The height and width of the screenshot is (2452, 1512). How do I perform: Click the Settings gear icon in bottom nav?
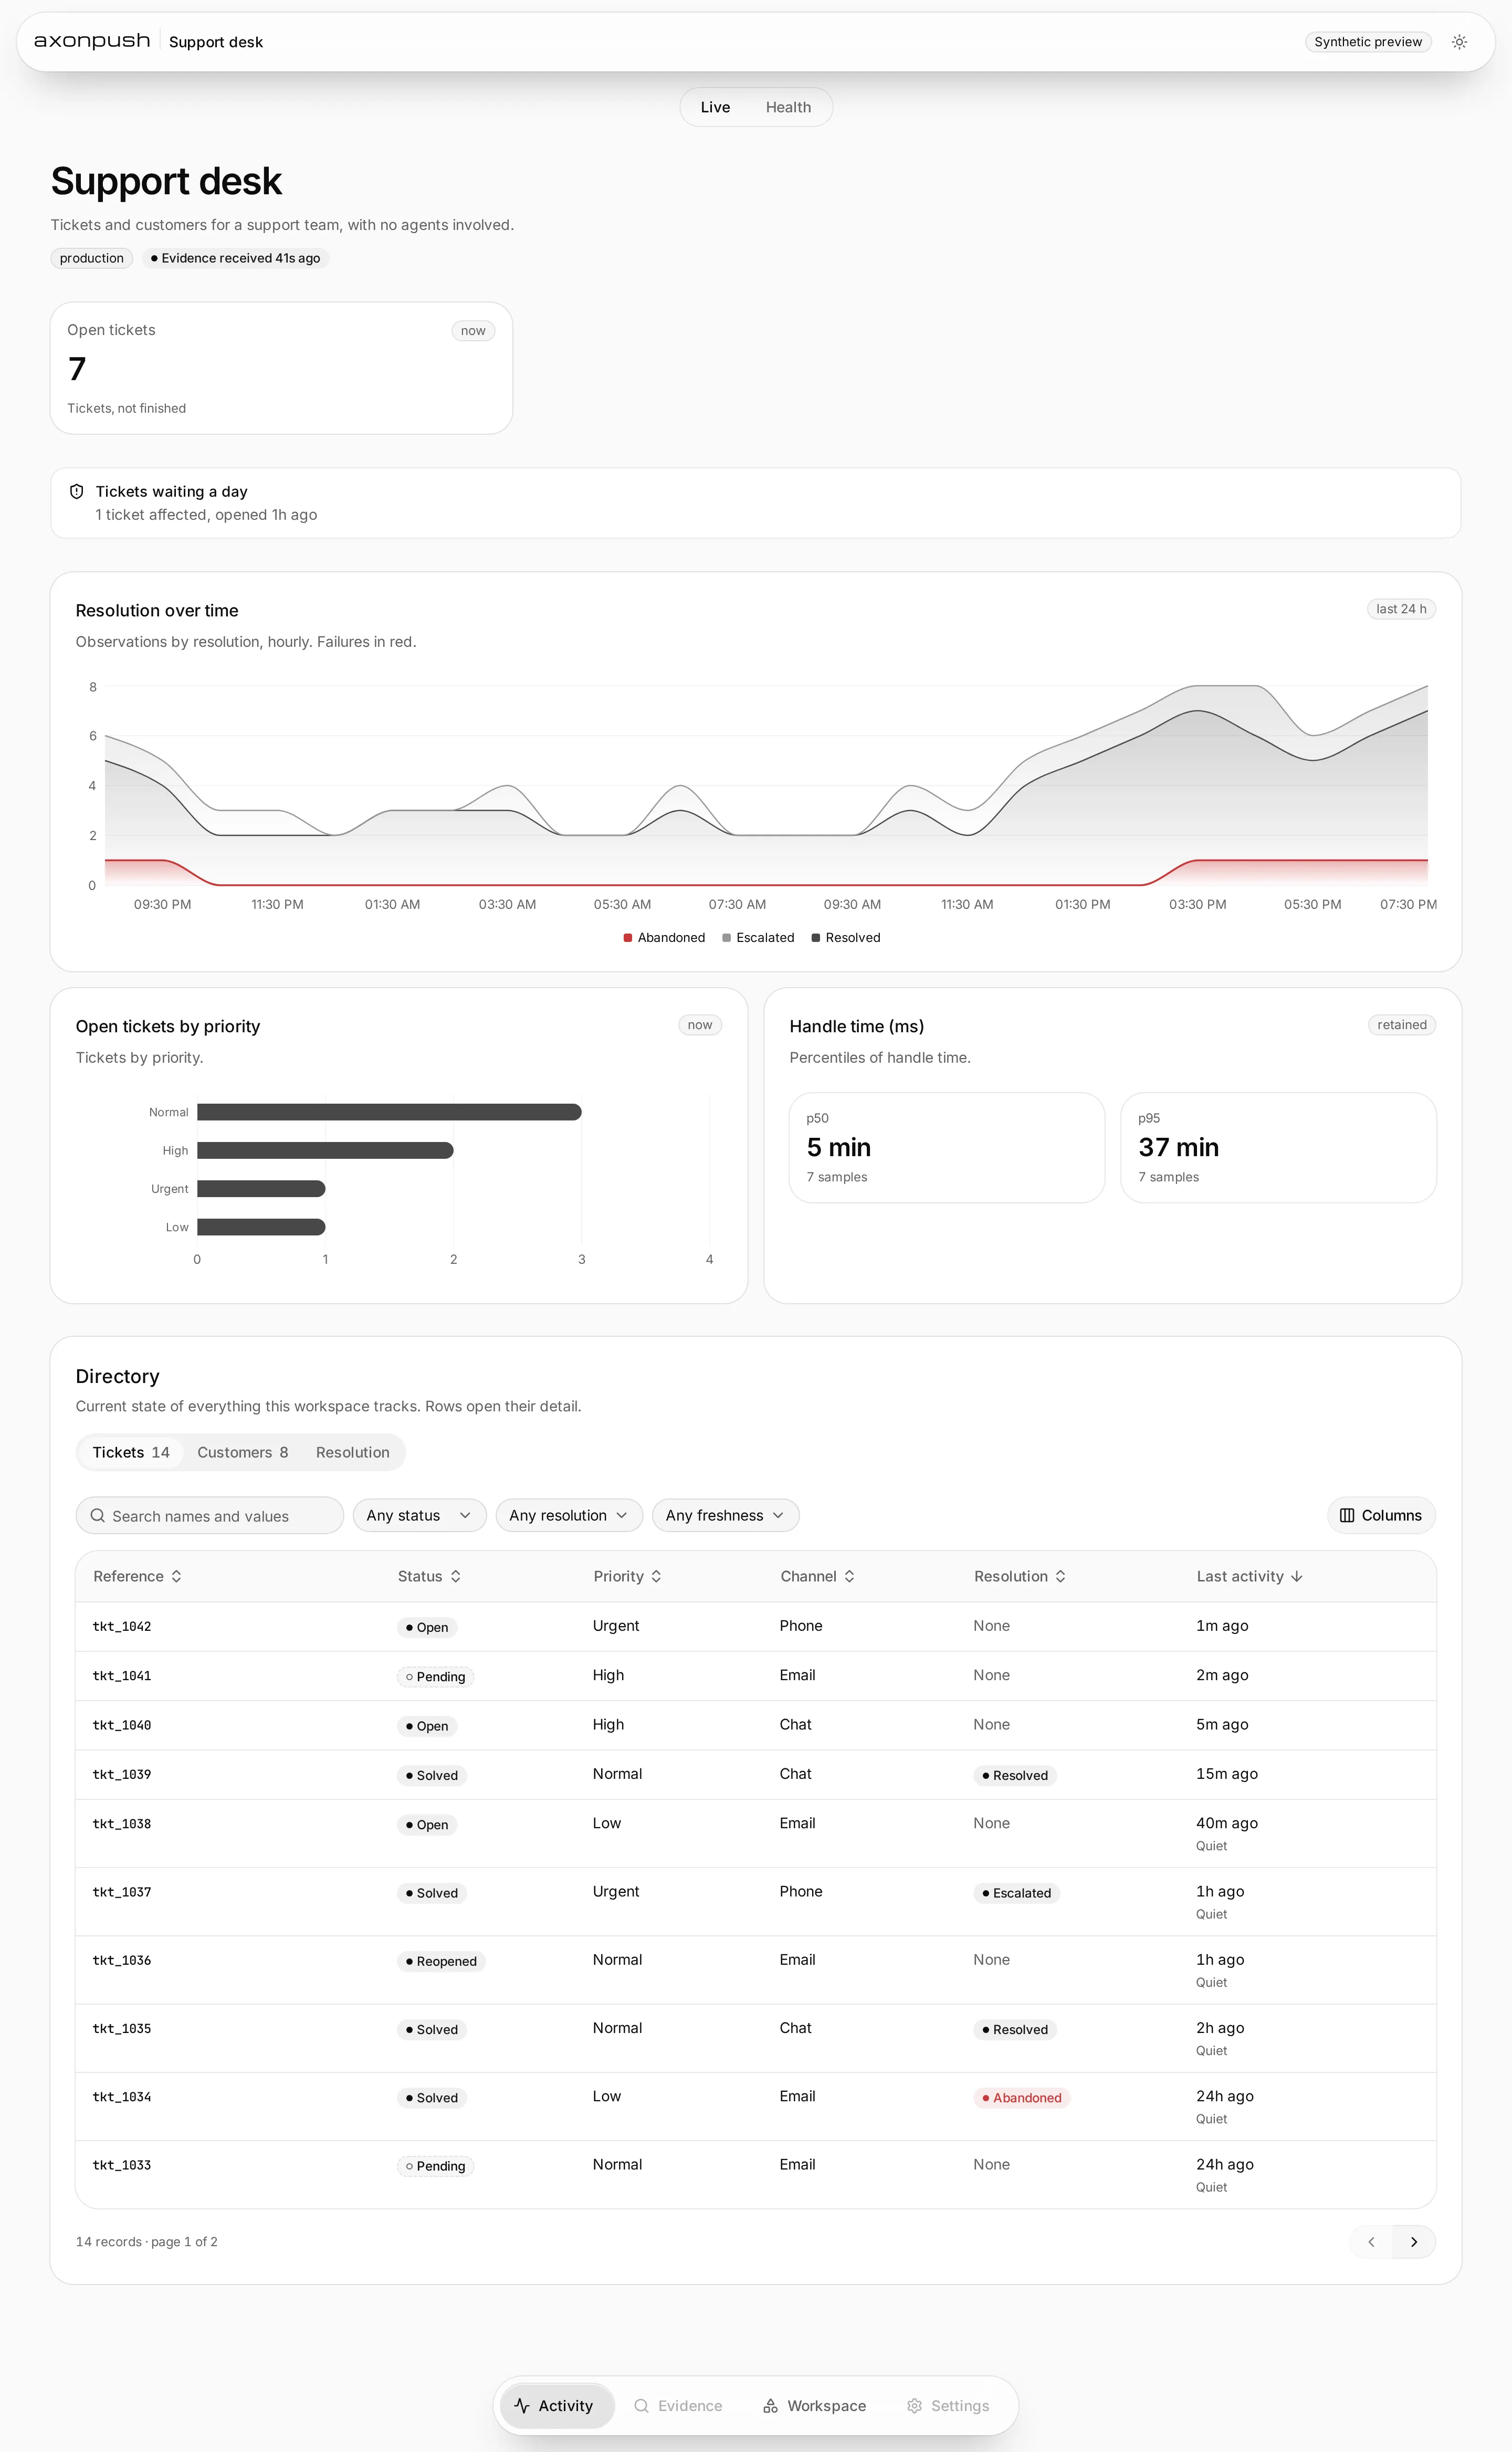point(914,2405)
